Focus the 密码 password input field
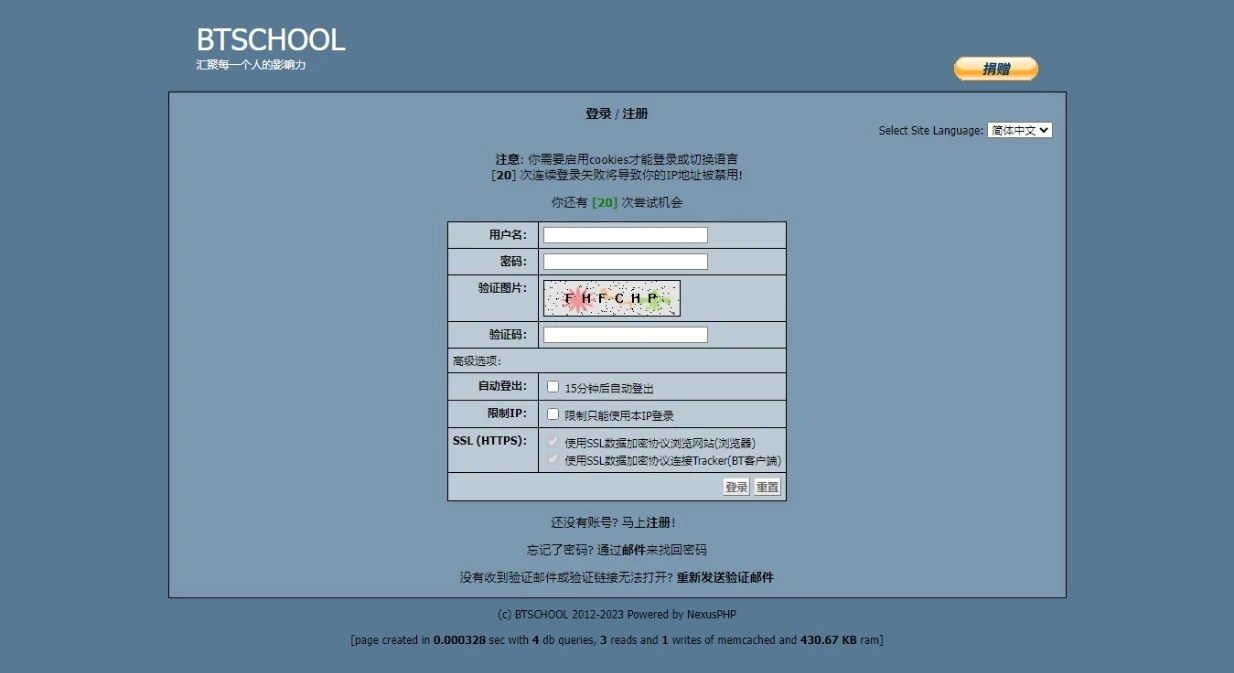 pos(625,262)
